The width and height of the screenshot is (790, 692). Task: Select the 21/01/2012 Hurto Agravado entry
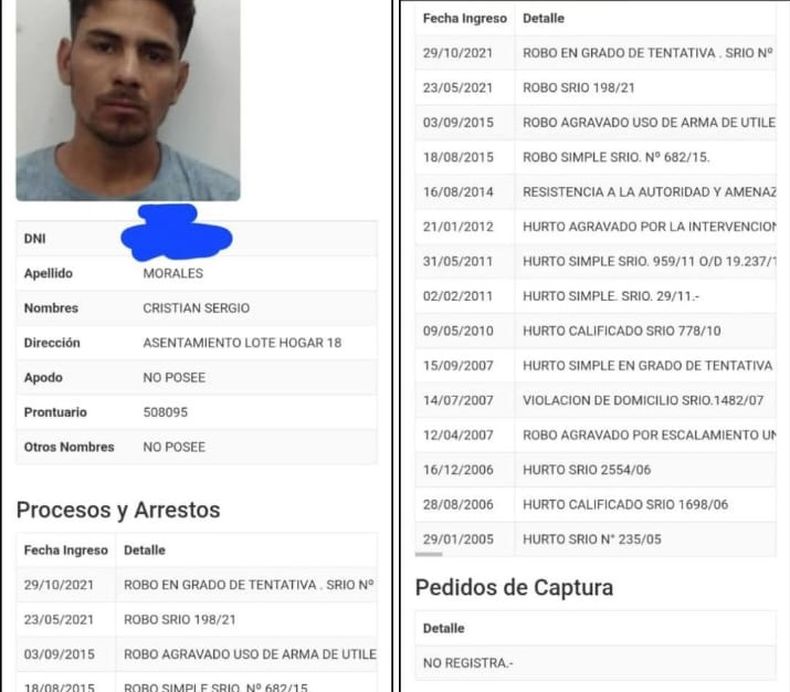(596, 227)
